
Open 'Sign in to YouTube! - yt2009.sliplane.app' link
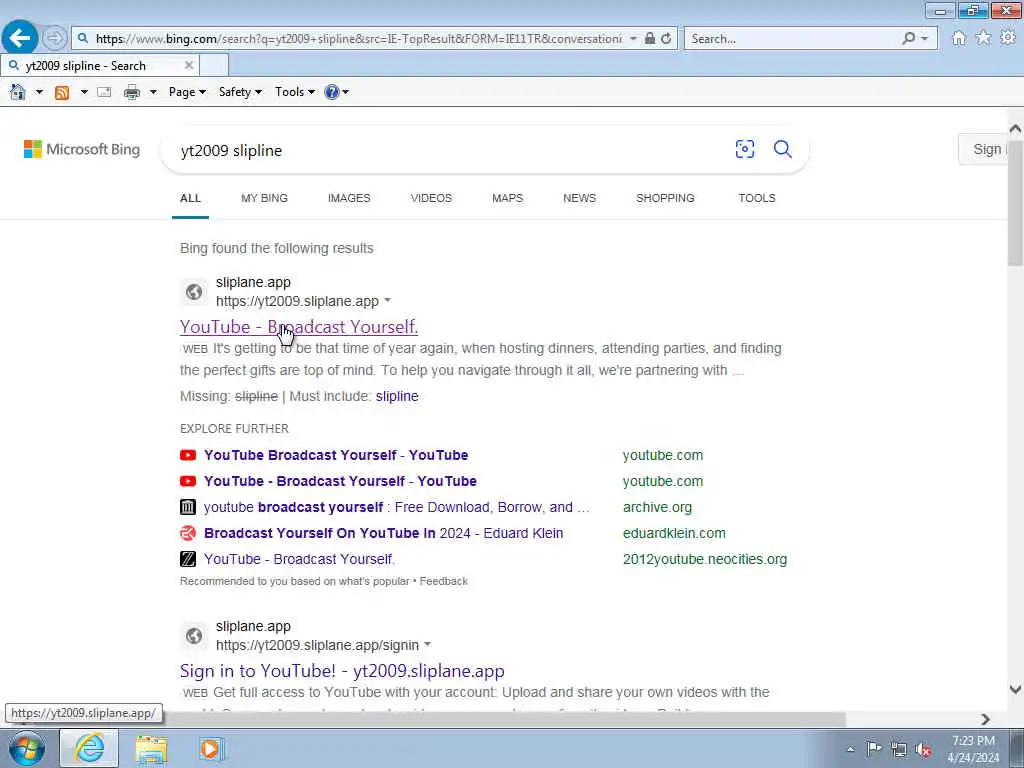coord(342,671)
